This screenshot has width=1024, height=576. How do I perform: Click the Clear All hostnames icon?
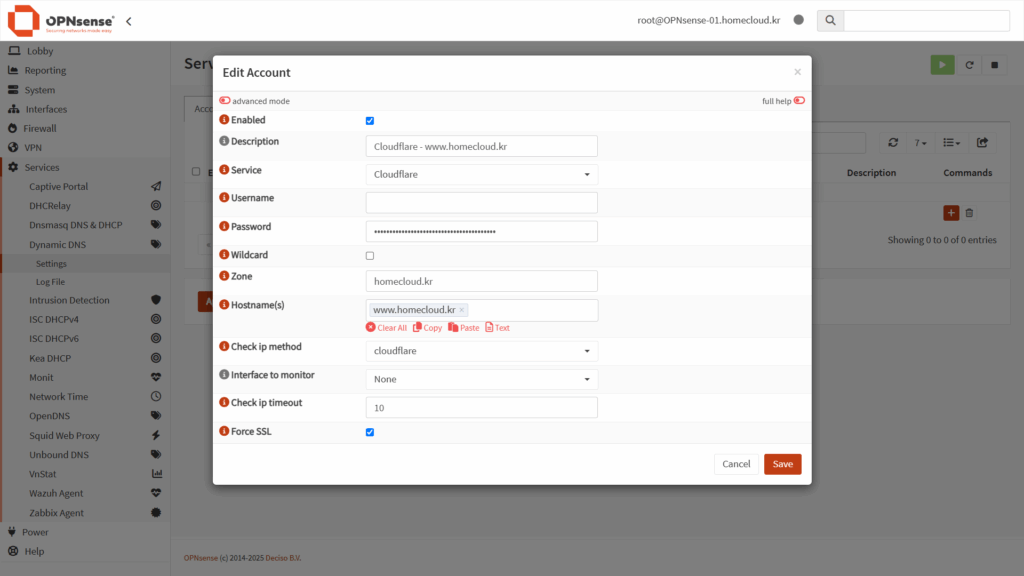(x=371, y=328)
